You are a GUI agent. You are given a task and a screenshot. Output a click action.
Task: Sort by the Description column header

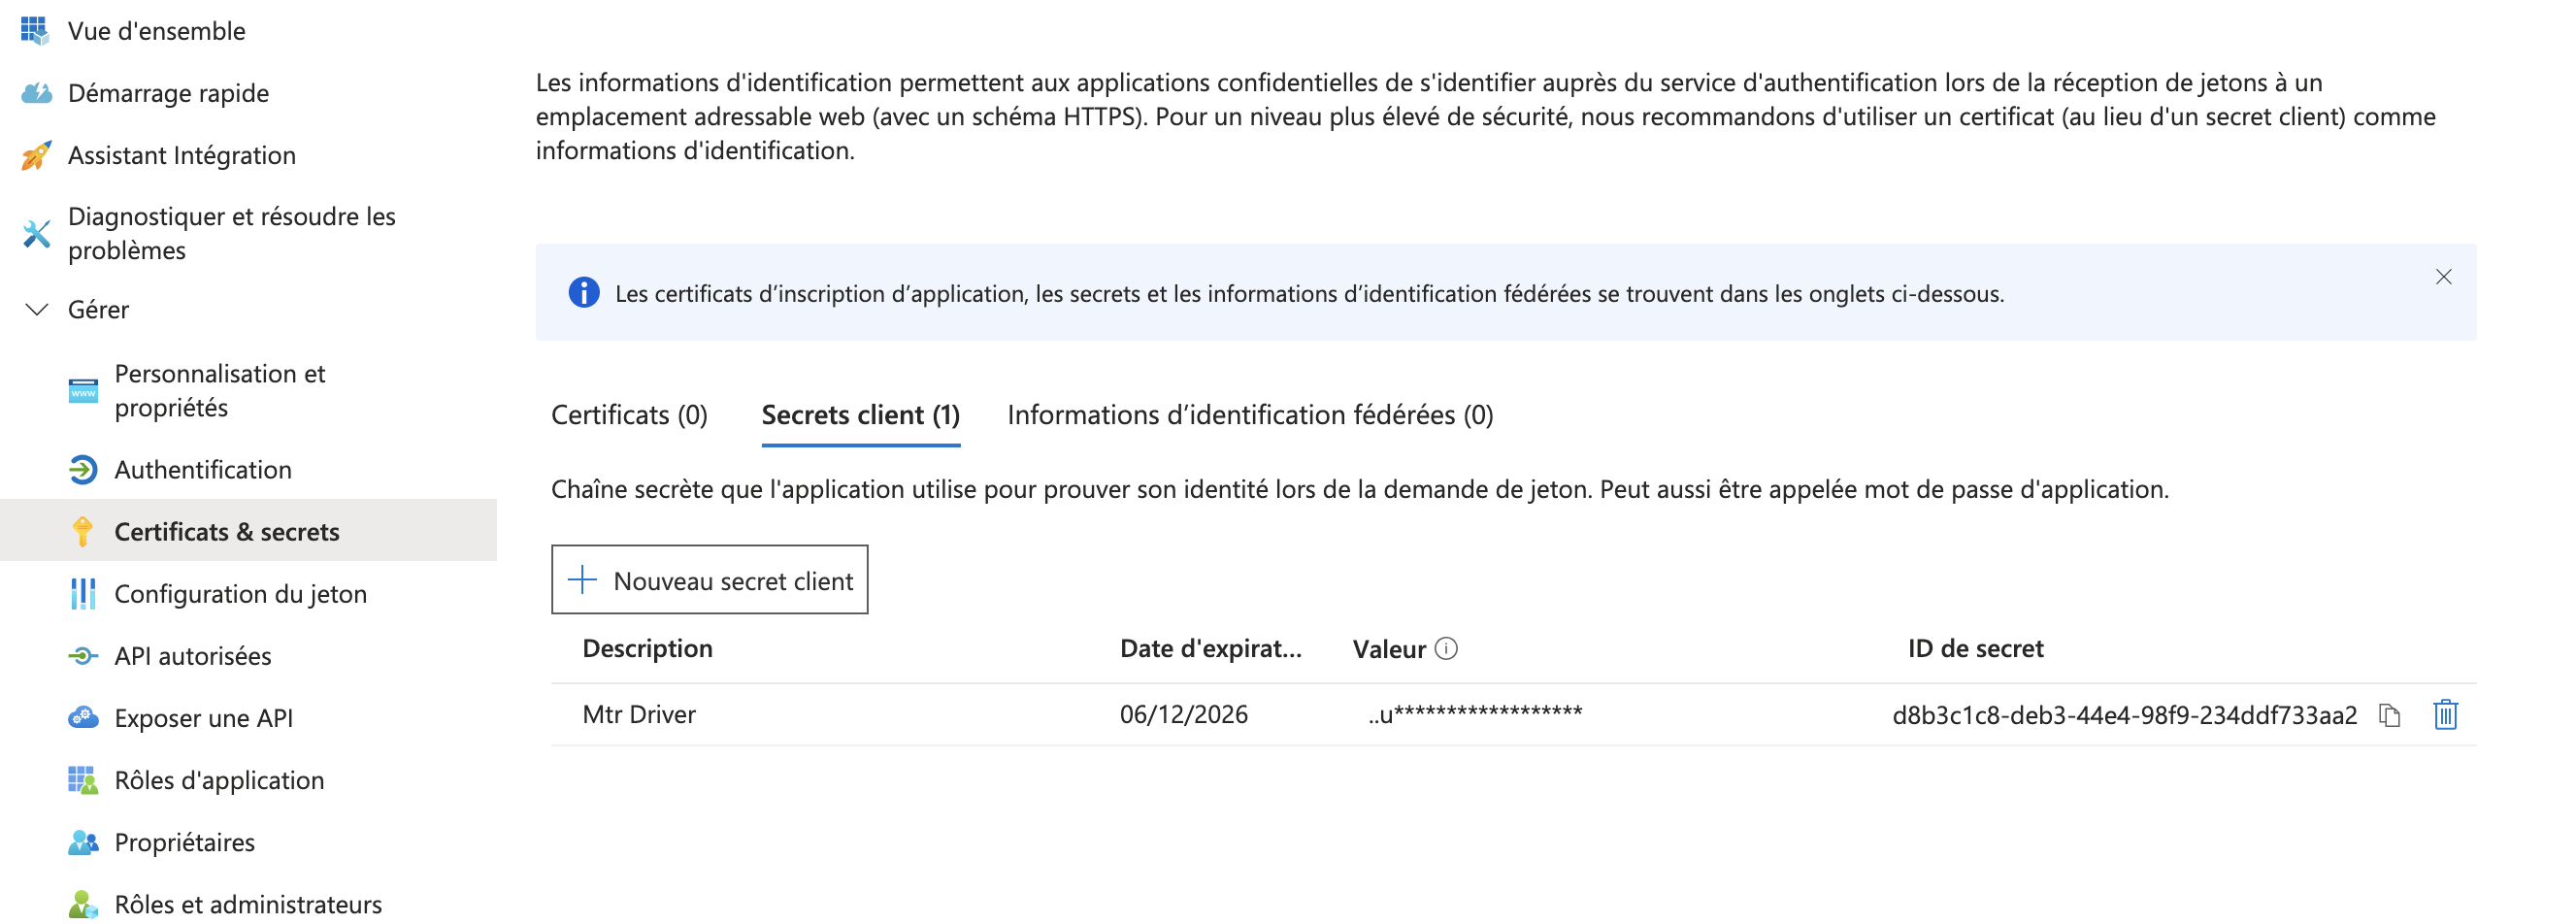pyautogui.click(x=647, y=649)
